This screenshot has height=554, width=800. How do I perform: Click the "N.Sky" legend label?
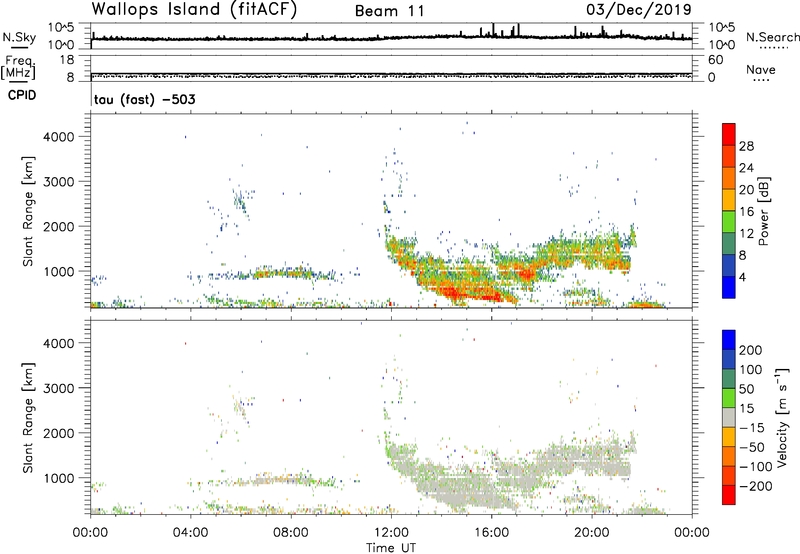19,37
